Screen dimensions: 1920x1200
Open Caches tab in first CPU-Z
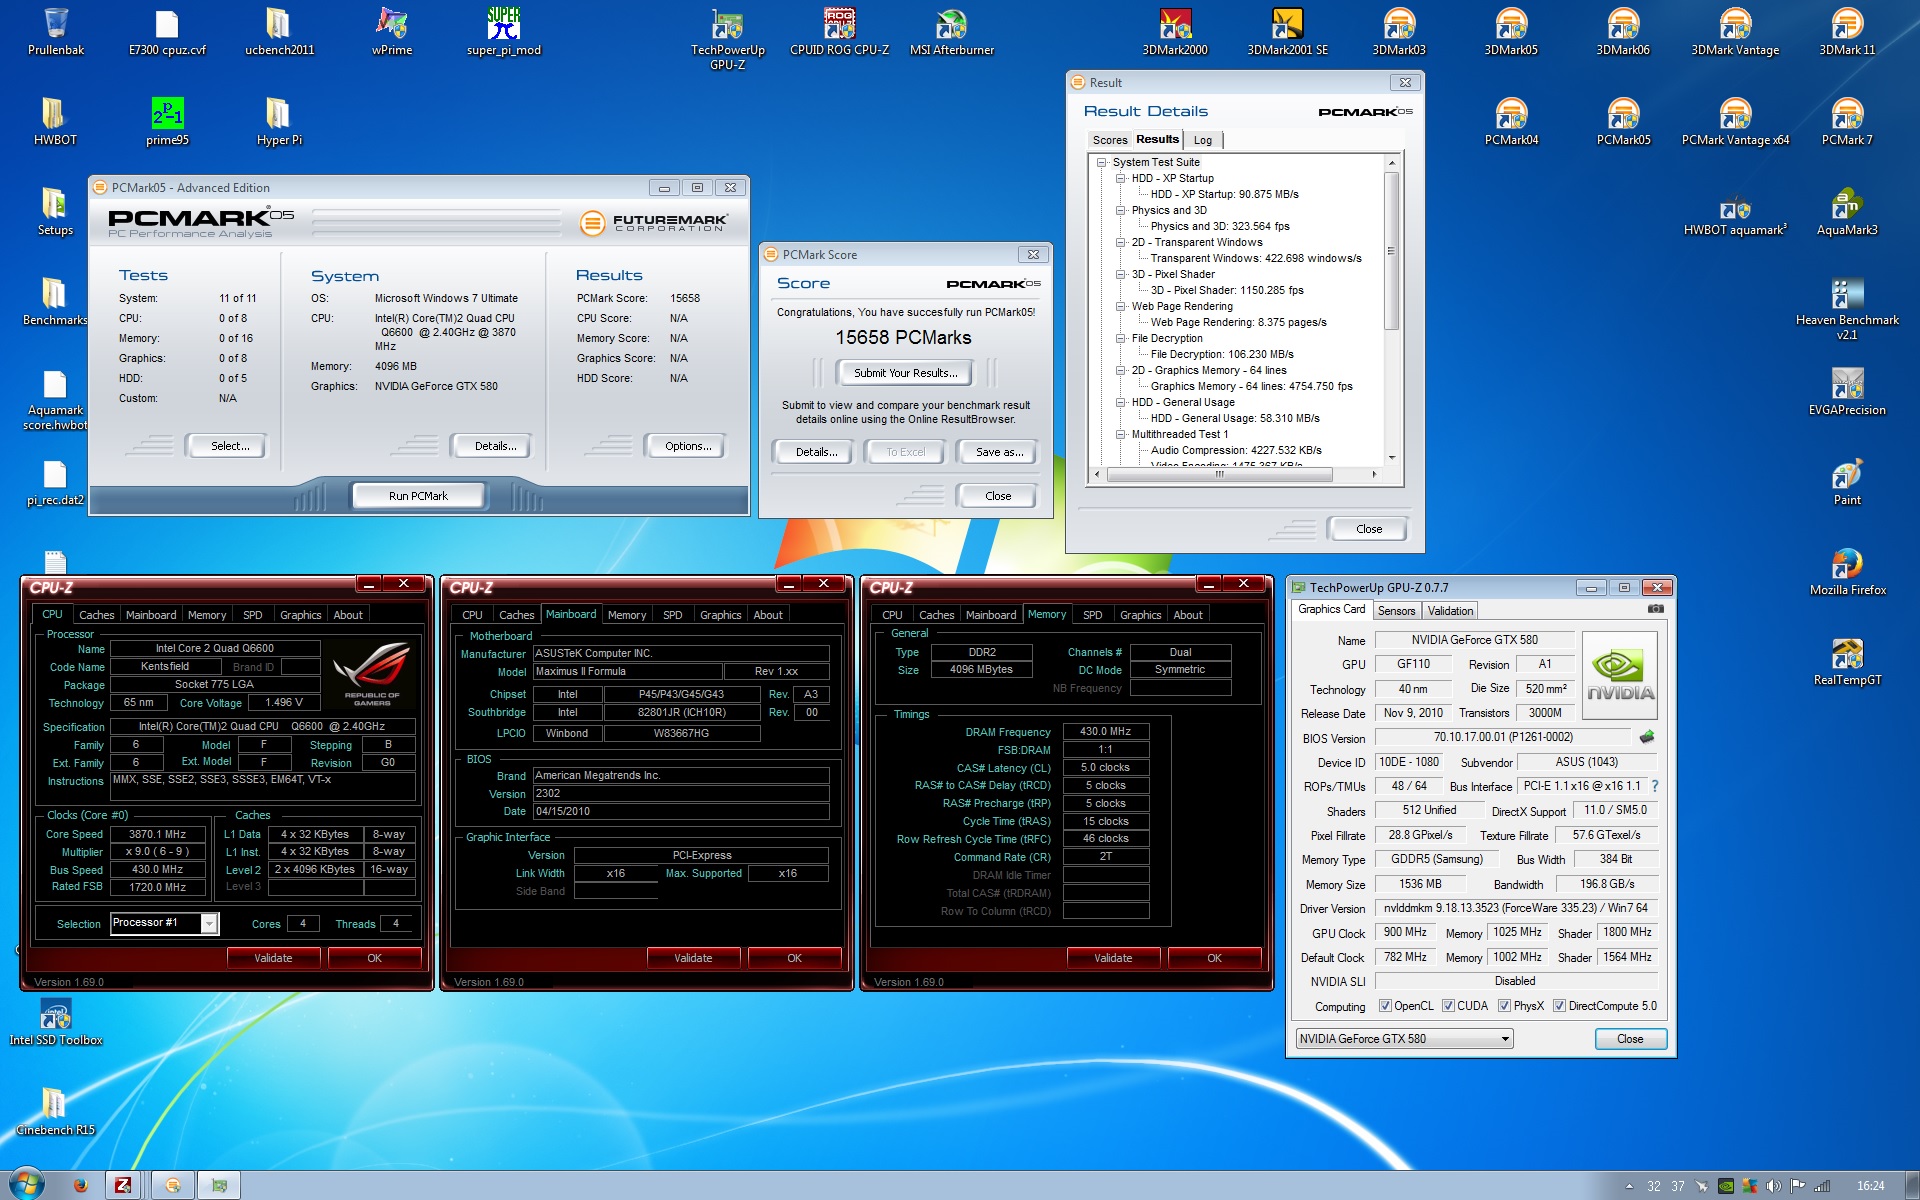(97, 615)
